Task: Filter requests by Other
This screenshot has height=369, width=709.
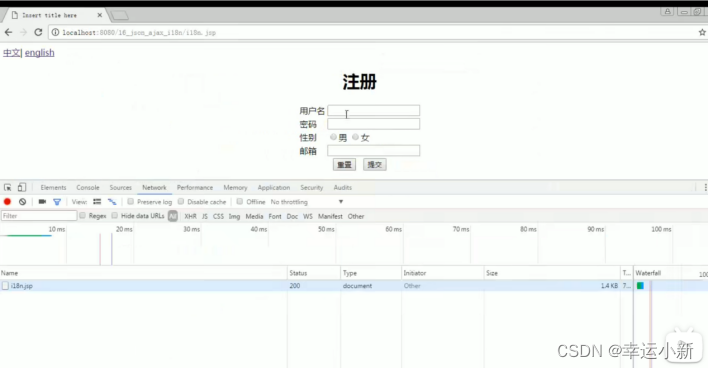Action: (356, 216)
